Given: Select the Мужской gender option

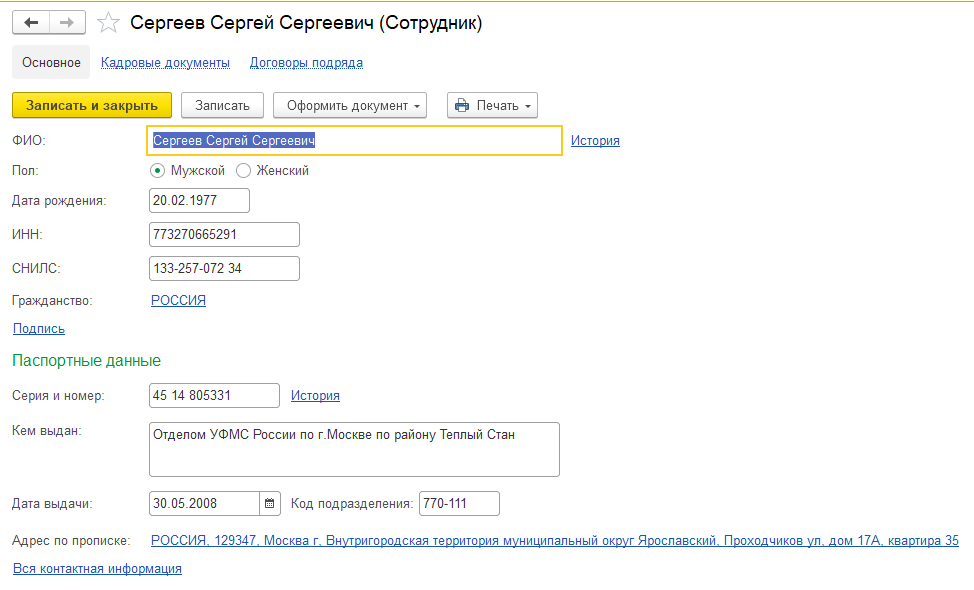Looking at the screenshot, I should (158, 171).
